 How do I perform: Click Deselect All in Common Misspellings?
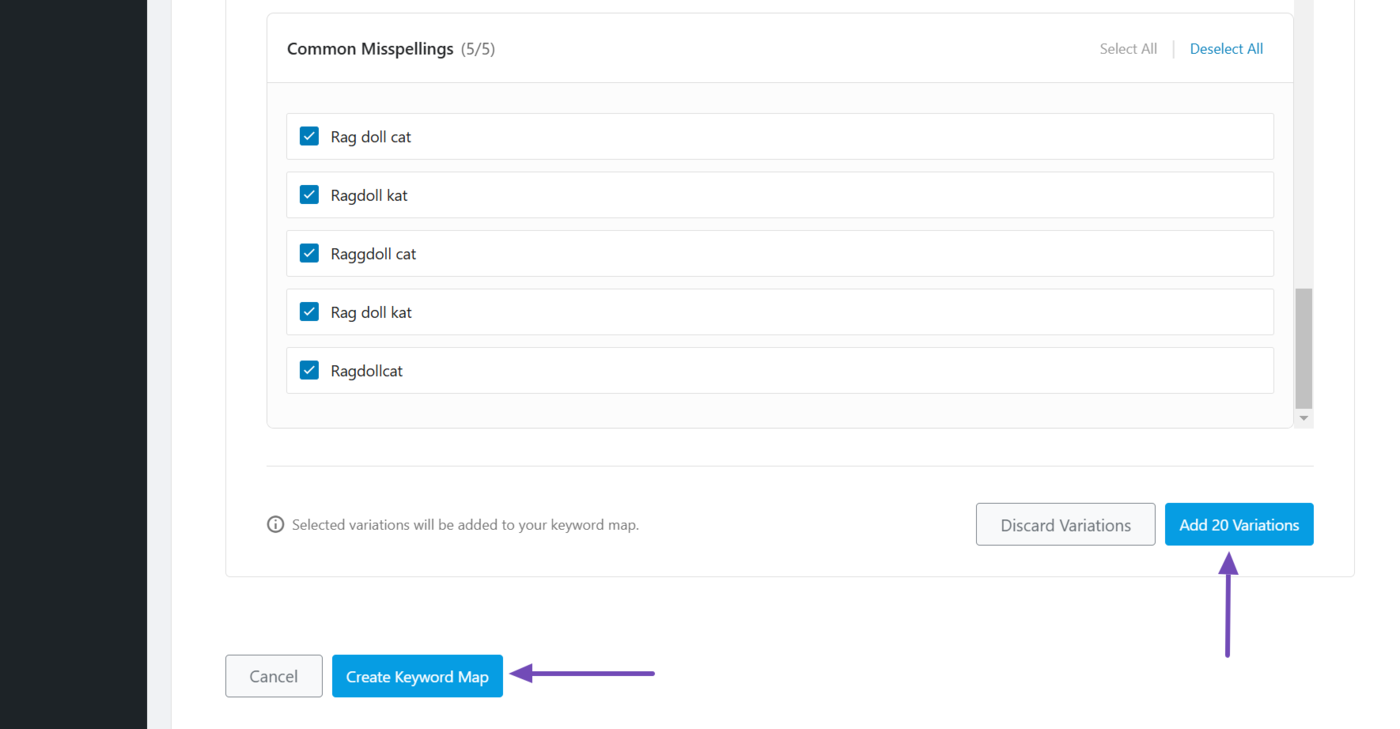click(x=1226, y=49)
